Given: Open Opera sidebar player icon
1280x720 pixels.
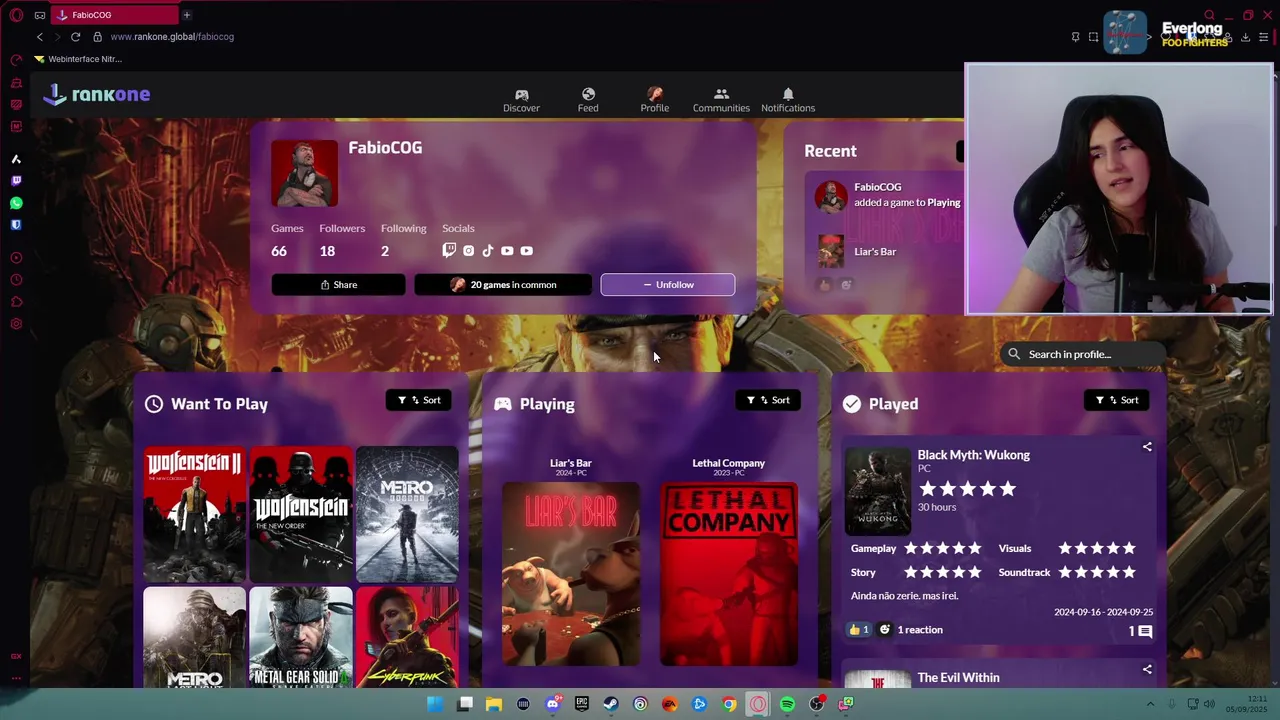Looking at the screenshot, I should [16, 258].
